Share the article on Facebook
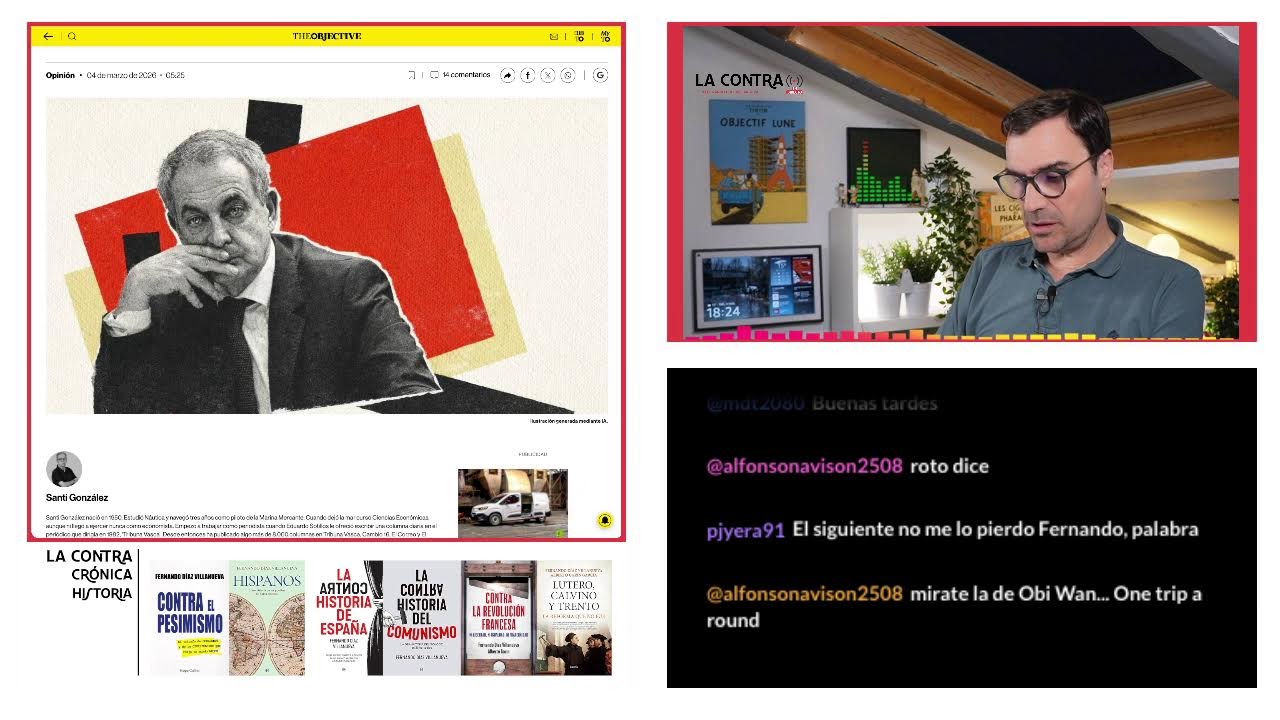1280x720 pixels. tap(528, 75)
